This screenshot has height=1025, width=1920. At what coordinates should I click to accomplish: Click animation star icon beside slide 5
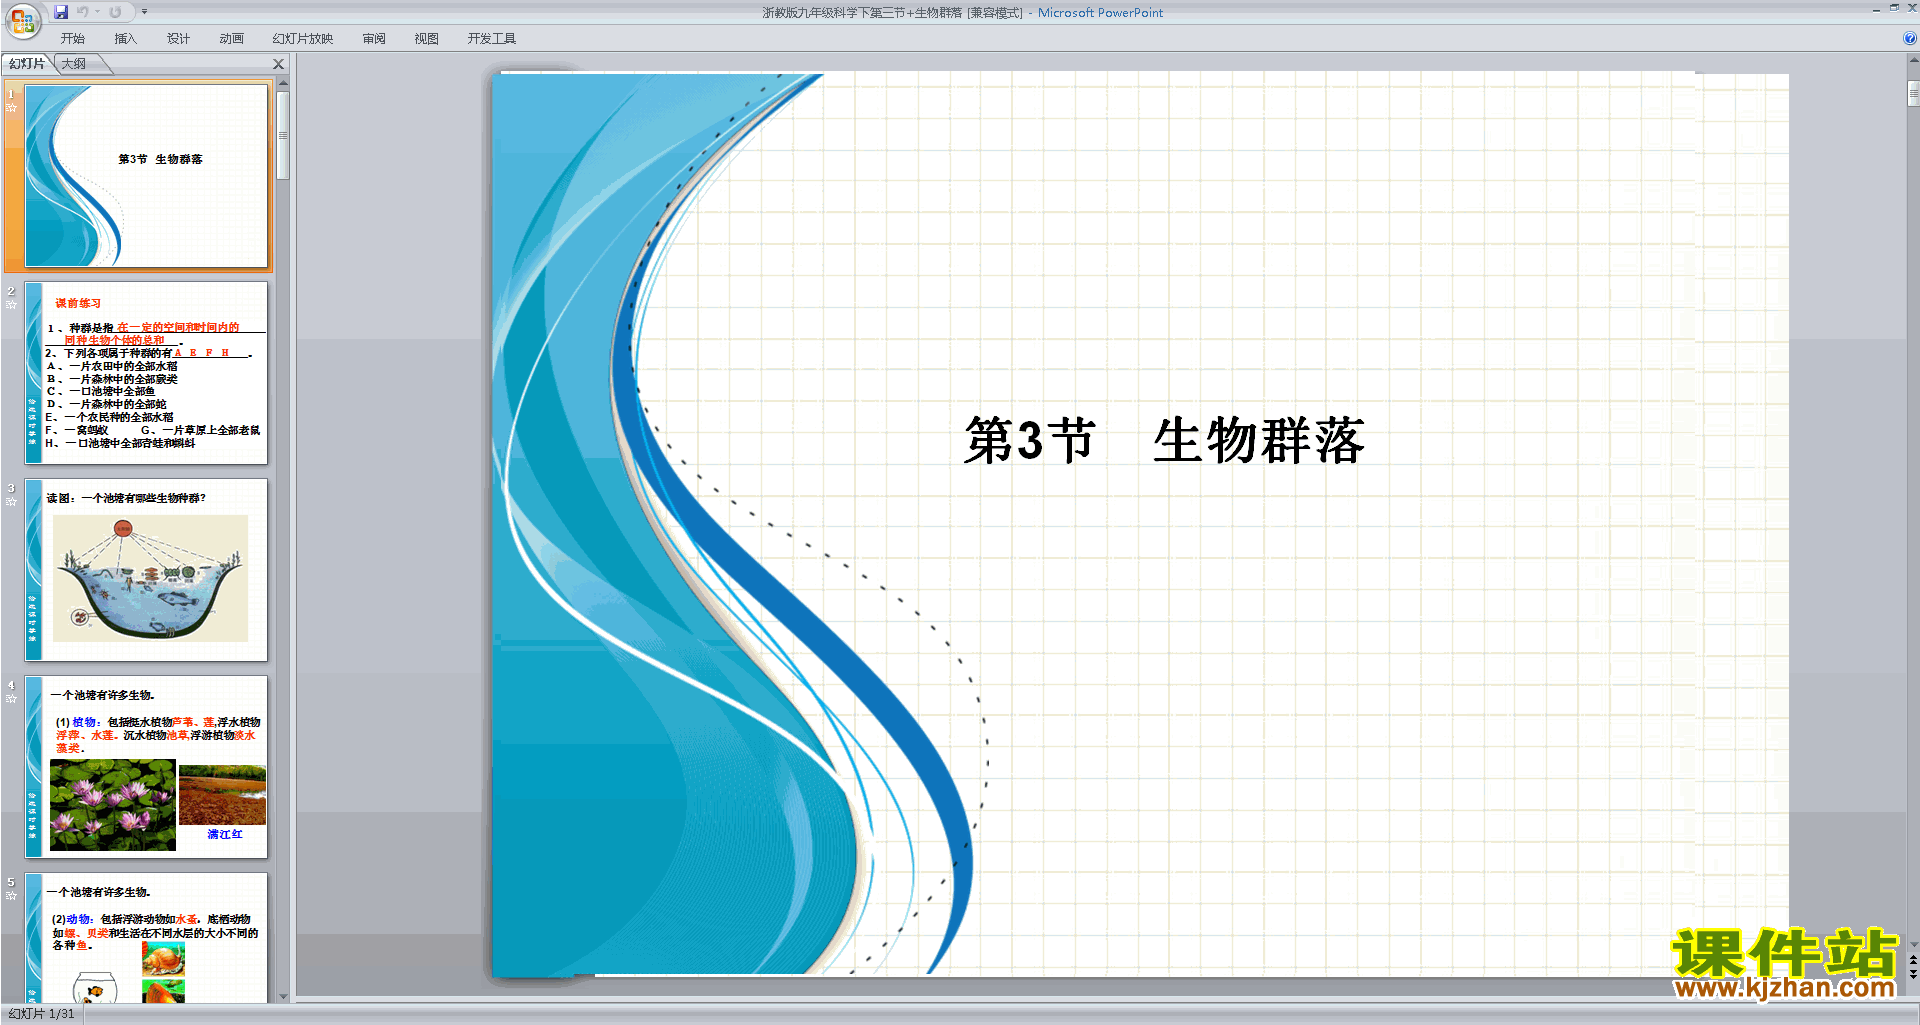(12, 896)
